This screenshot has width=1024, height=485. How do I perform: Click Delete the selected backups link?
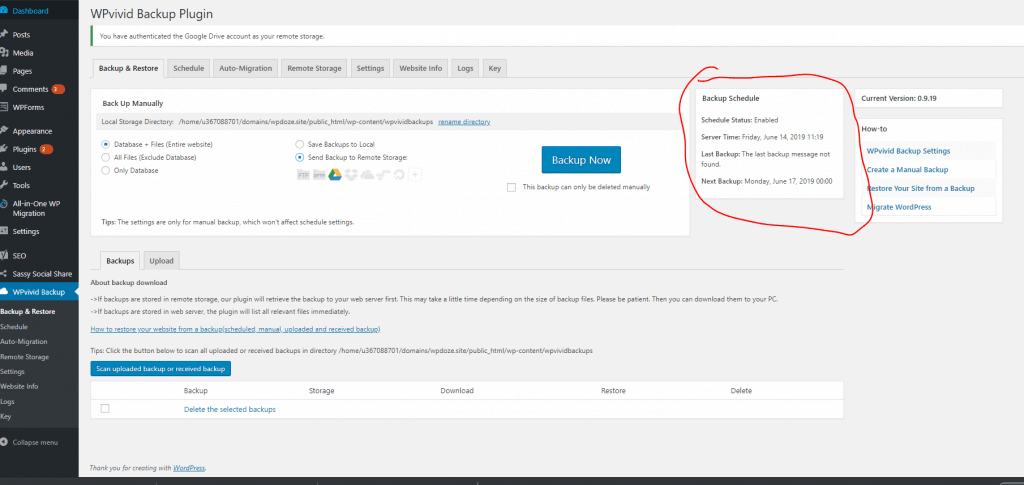230,409
